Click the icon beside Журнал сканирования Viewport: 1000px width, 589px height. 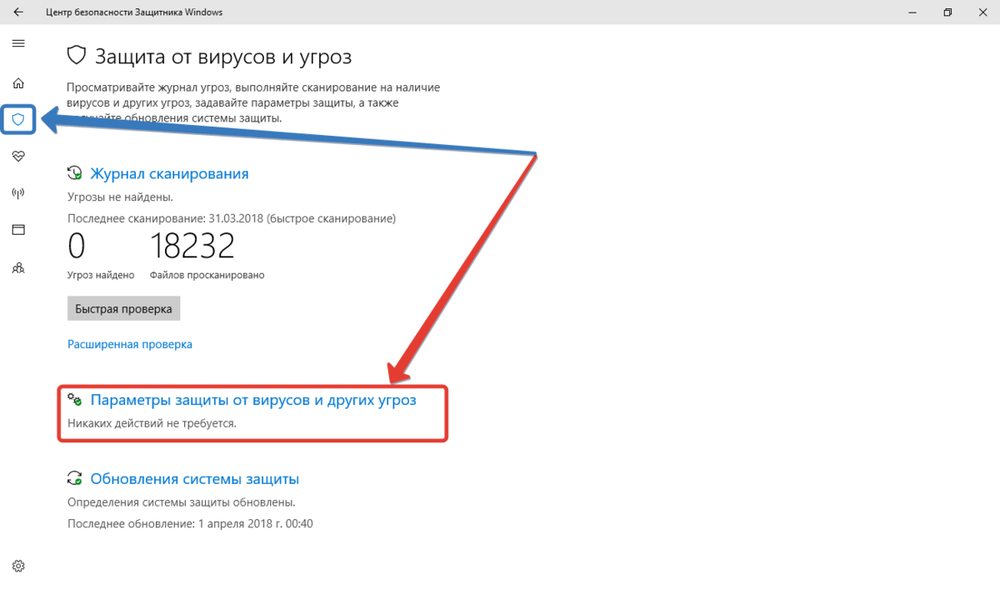pos(75,173)
